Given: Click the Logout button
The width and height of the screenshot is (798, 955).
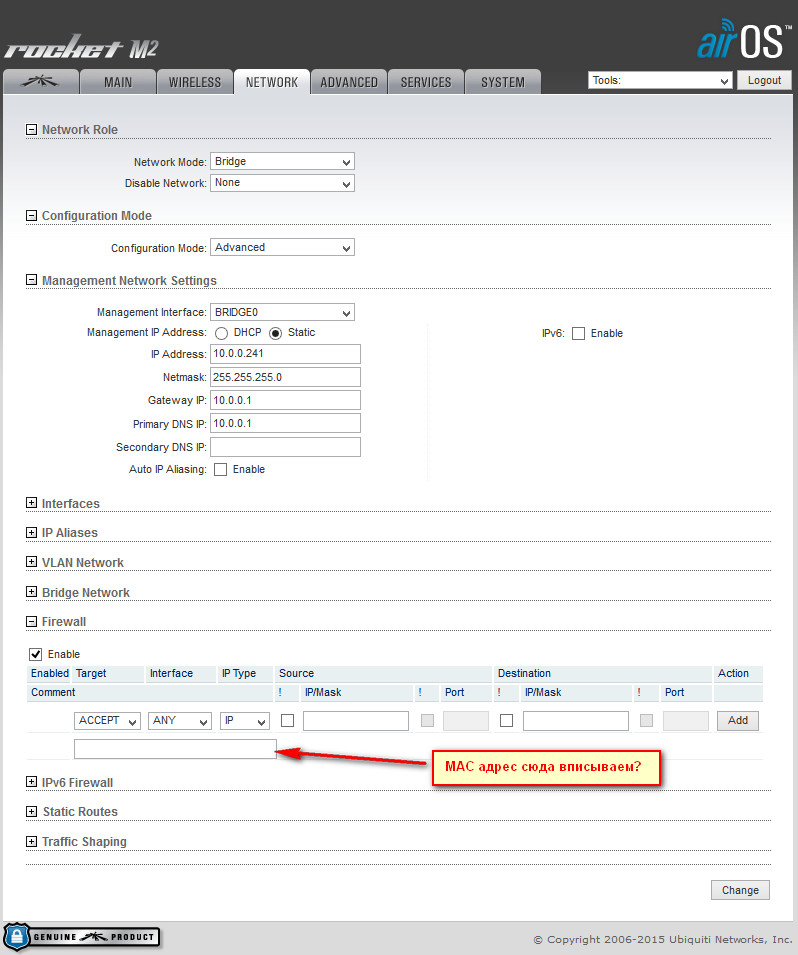Looking at the screenshot, I should point(764,80).
